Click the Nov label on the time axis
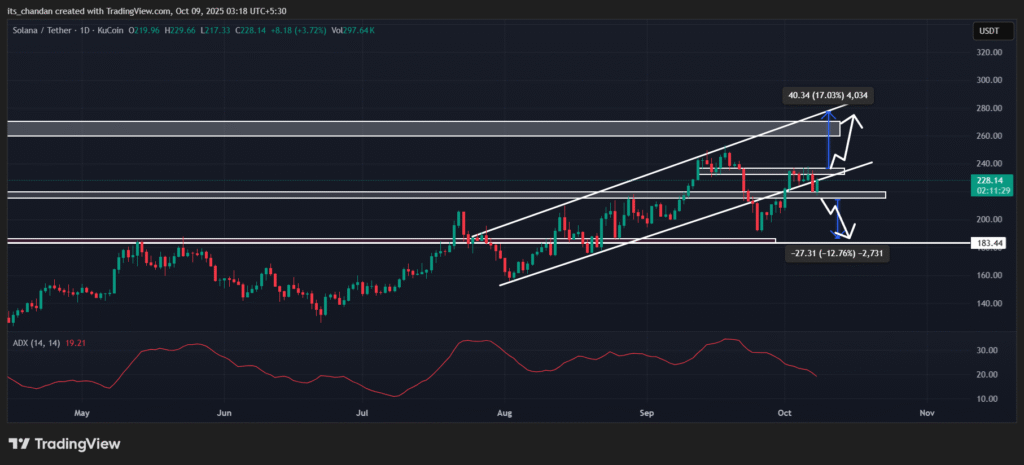1024x465 pixels. (926, 412)
